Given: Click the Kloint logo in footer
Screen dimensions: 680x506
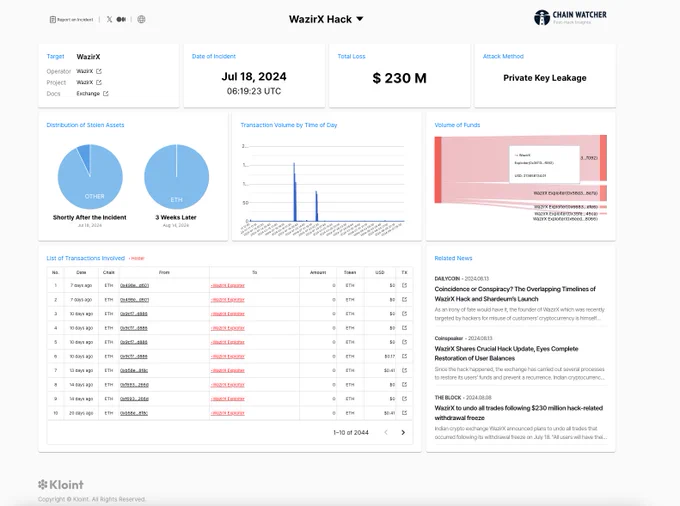Looking at the screenshot, I should pos(61,484).
